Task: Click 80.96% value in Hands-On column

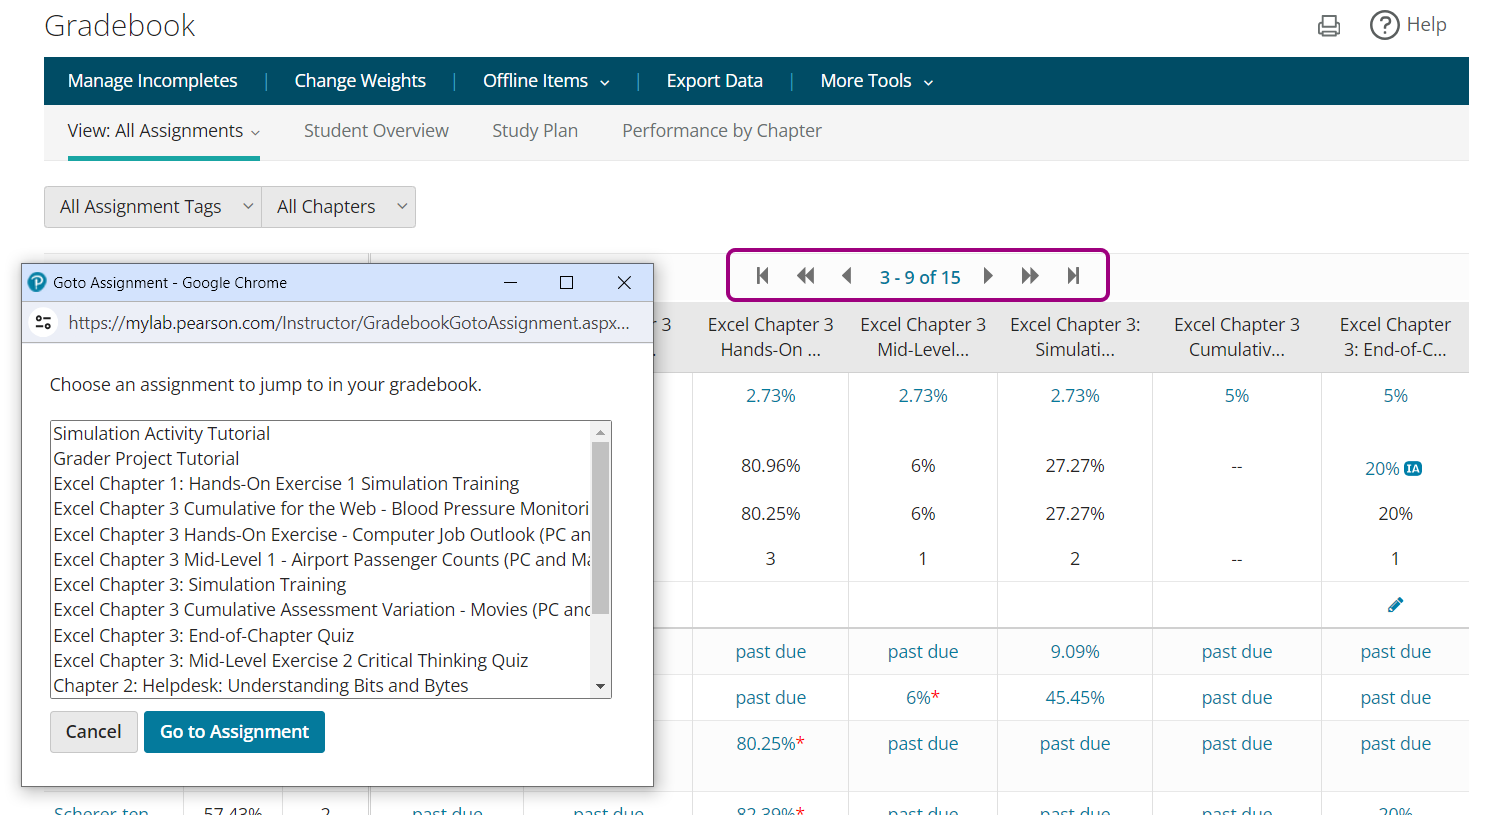Action: click(771, 466)
